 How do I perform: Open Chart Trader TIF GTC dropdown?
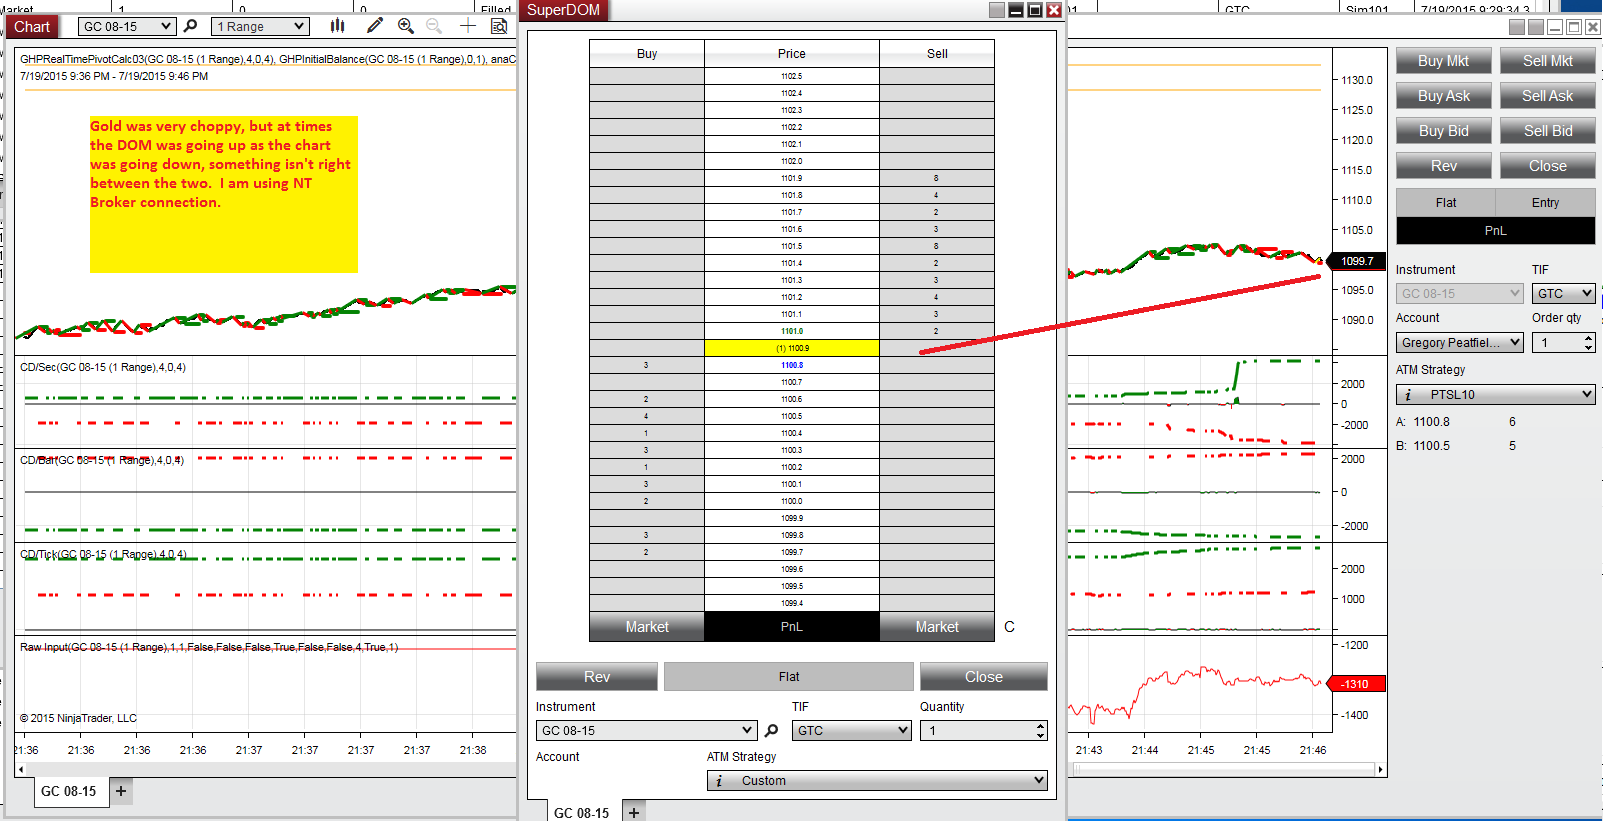click(1564, 294)
